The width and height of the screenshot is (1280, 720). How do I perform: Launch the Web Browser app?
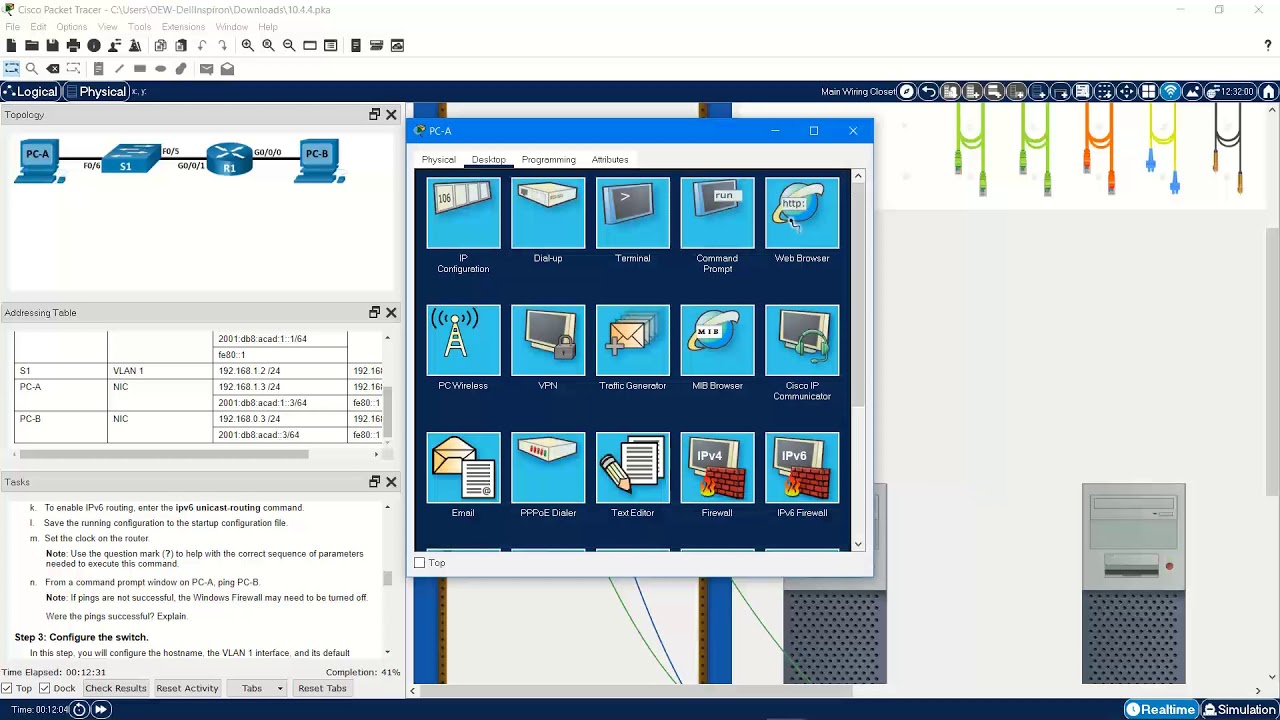[802, 213]
